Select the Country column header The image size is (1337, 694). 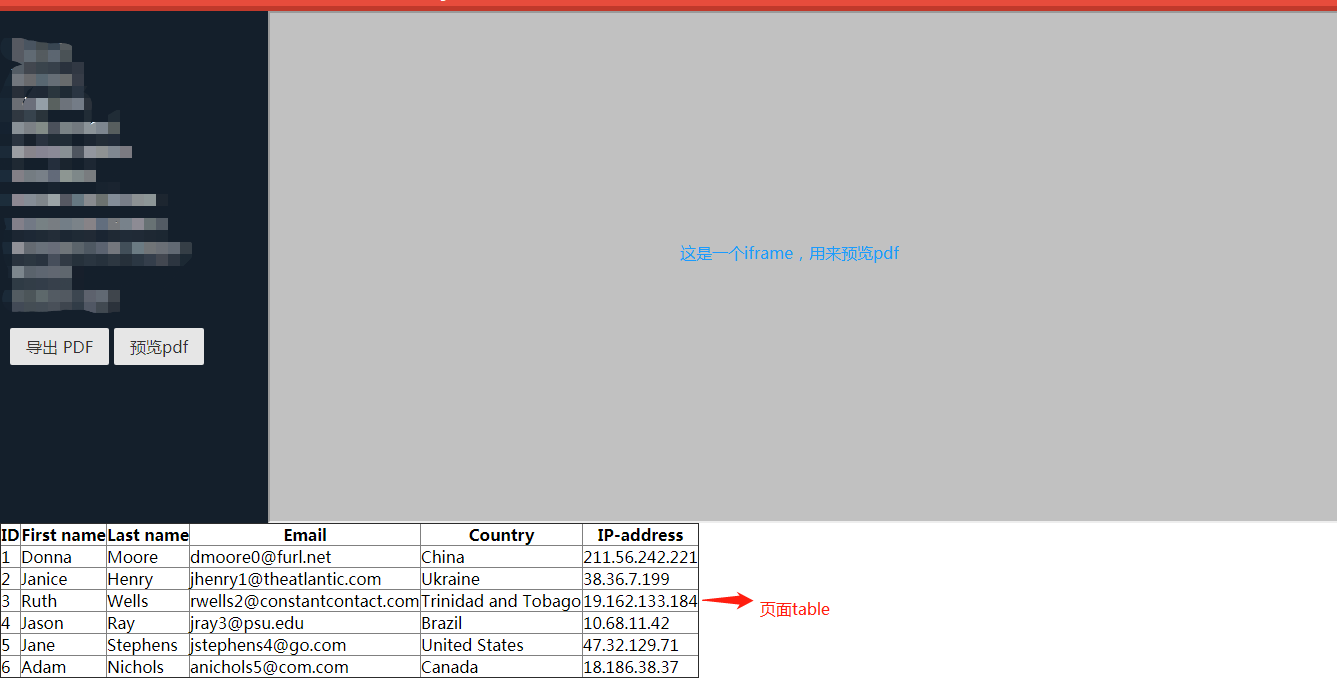click(x=501, y=535)
